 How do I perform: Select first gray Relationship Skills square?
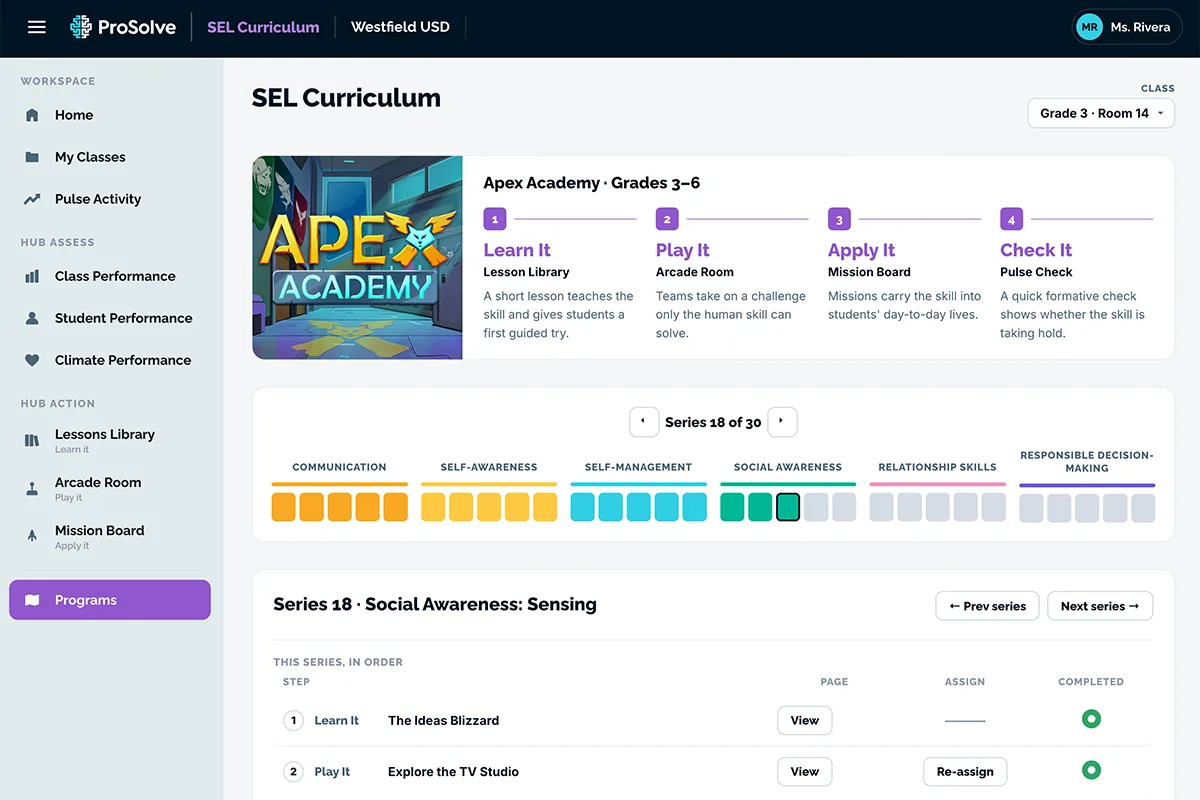click(882, 507)
